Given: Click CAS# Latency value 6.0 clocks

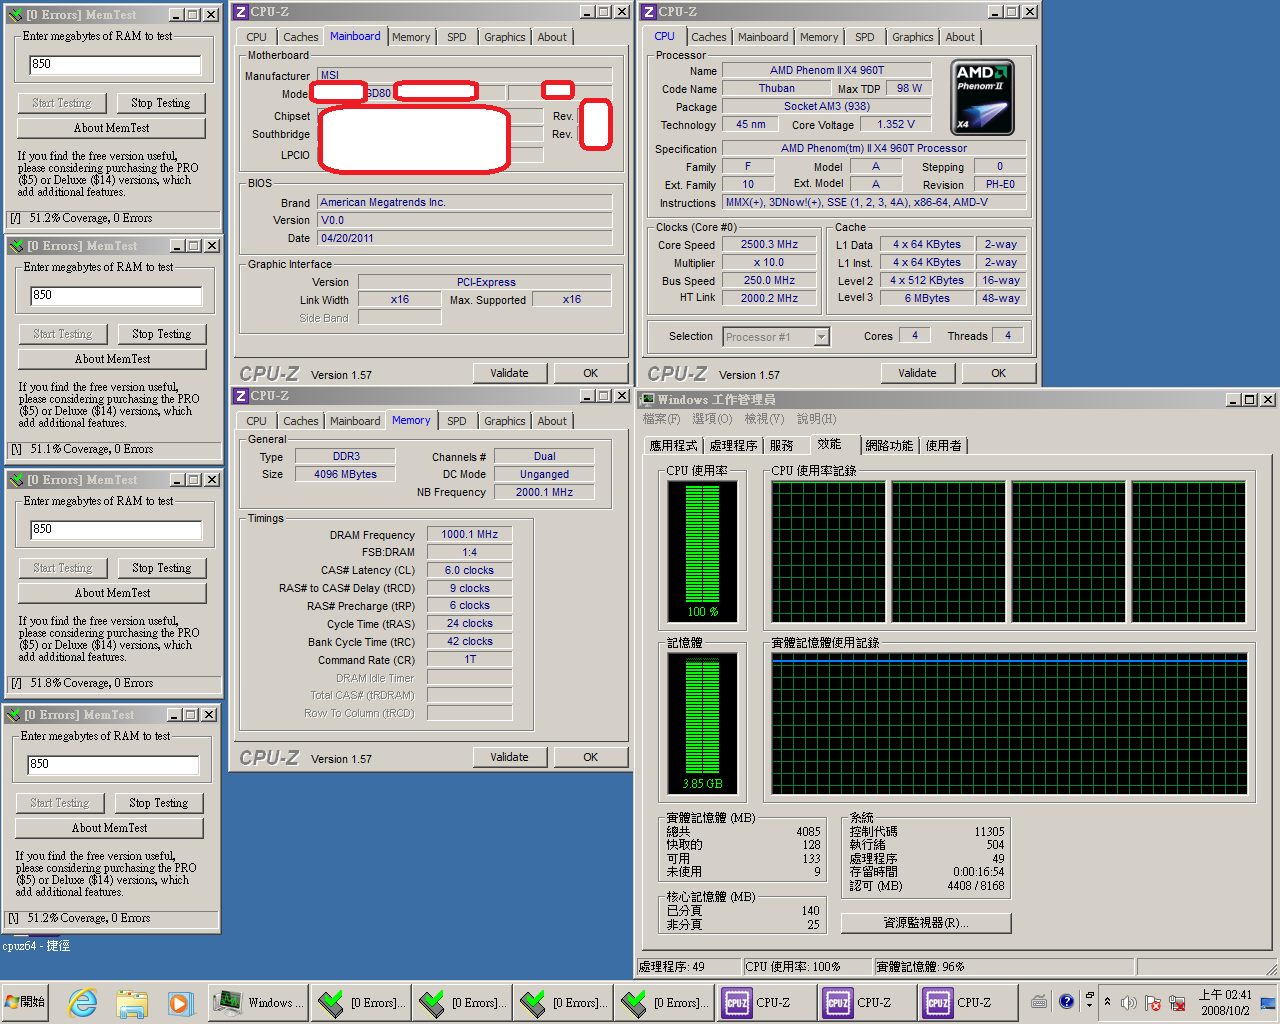Looking at the screenshot, I should point(470,570).
